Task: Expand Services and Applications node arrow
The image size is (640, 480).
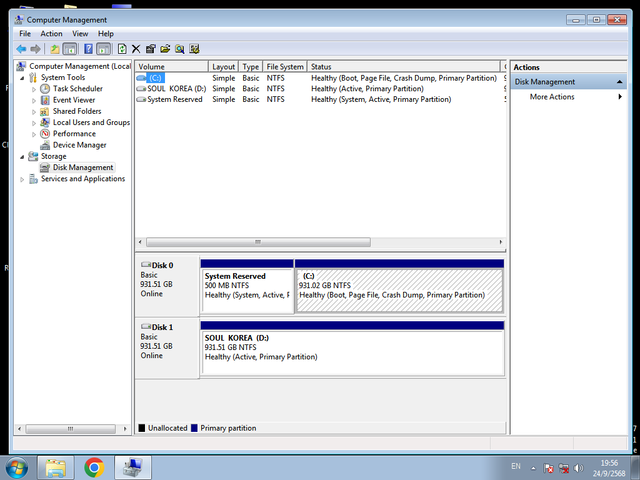Action: point(22,179)
